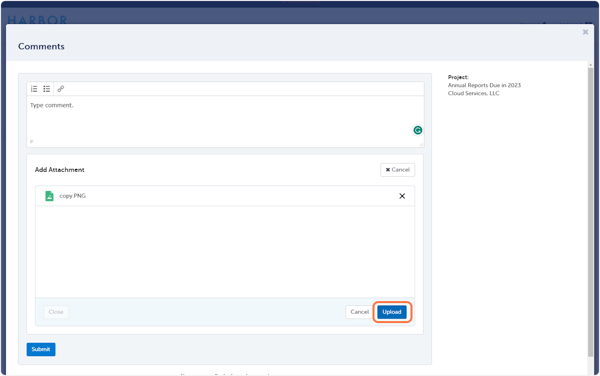Click the insert link icon
600x376 pixels.
[x=60, y=89]
